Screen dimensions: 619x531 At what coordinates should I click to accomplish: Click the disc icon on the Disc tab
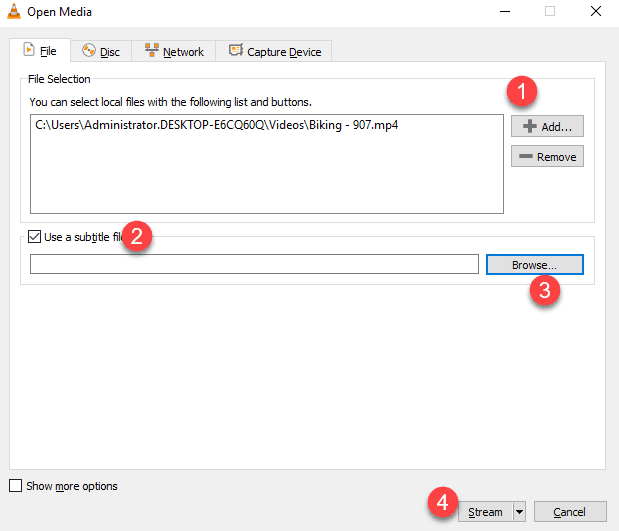point(89,51)
